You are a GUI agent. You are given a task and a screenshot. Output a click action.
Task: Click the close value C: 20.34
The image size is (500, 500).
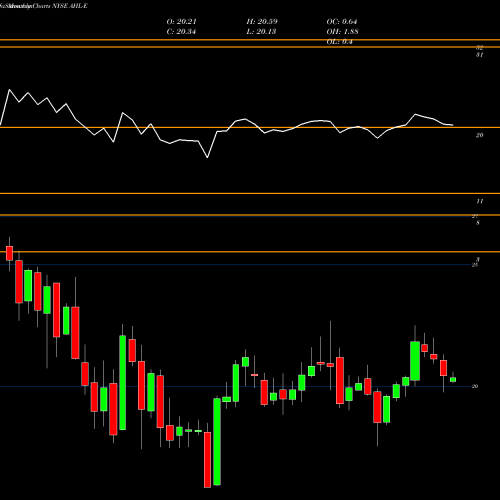[x=181, y=32]
